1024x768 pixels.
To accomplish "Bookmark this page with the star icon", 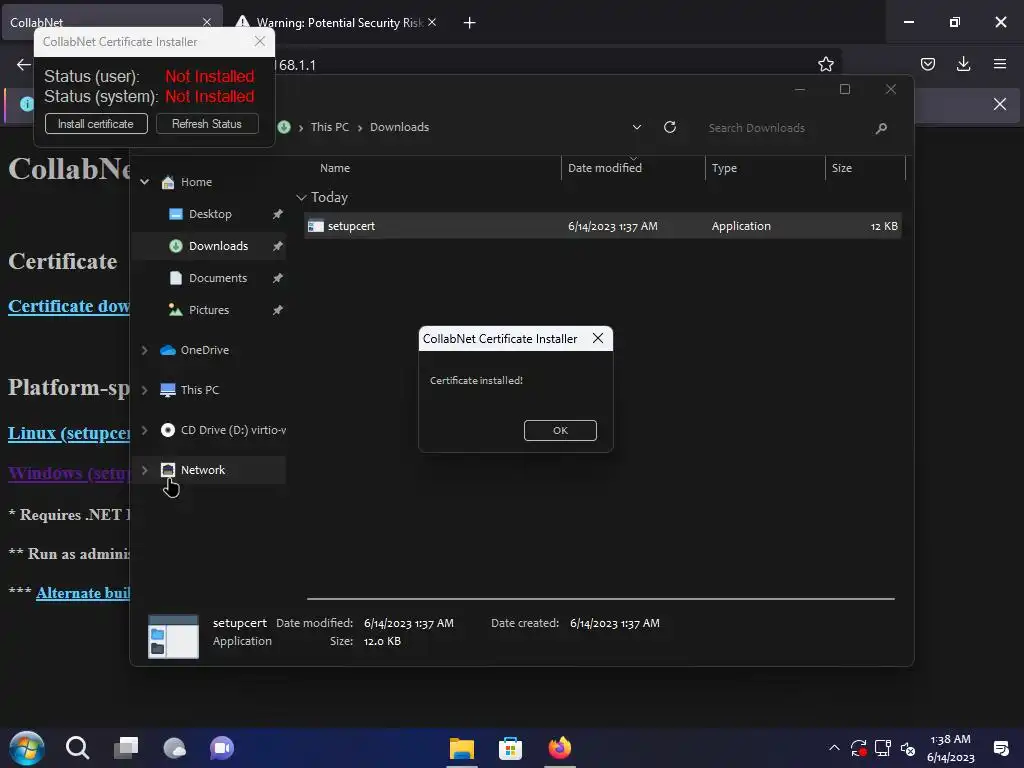I will tap(825, 64).
